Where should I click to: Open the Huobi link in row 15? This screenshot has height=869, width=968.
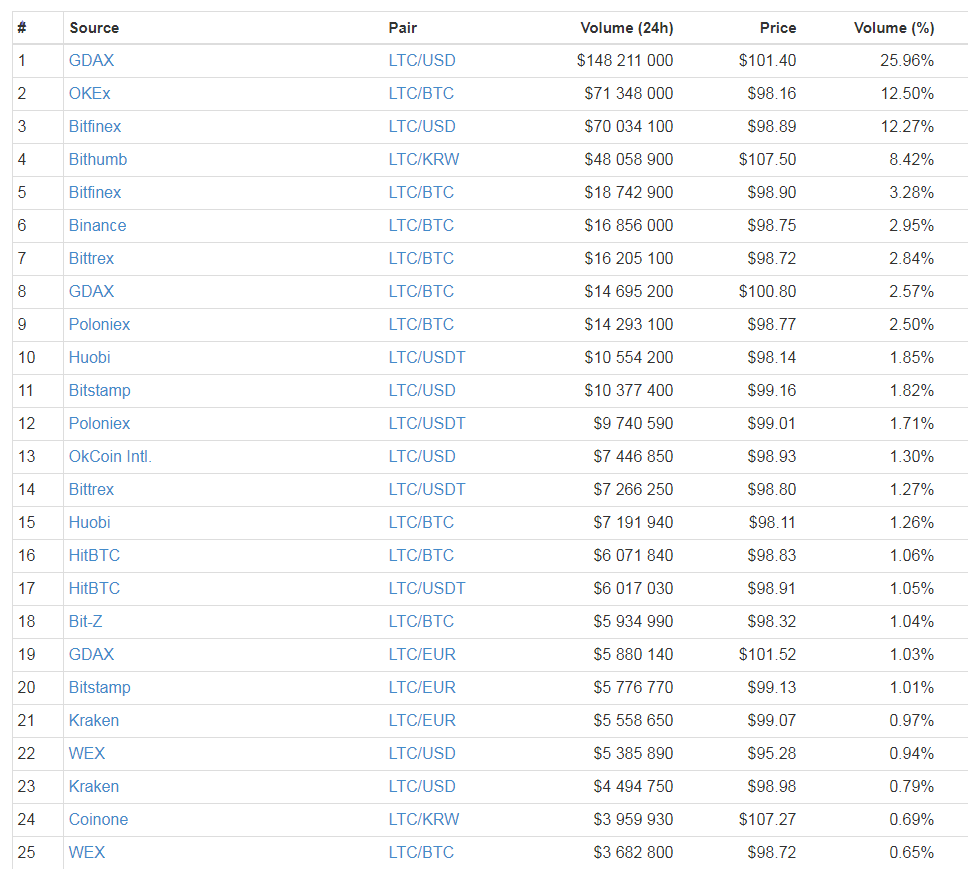pyautogui.click(x=90, y=523)
